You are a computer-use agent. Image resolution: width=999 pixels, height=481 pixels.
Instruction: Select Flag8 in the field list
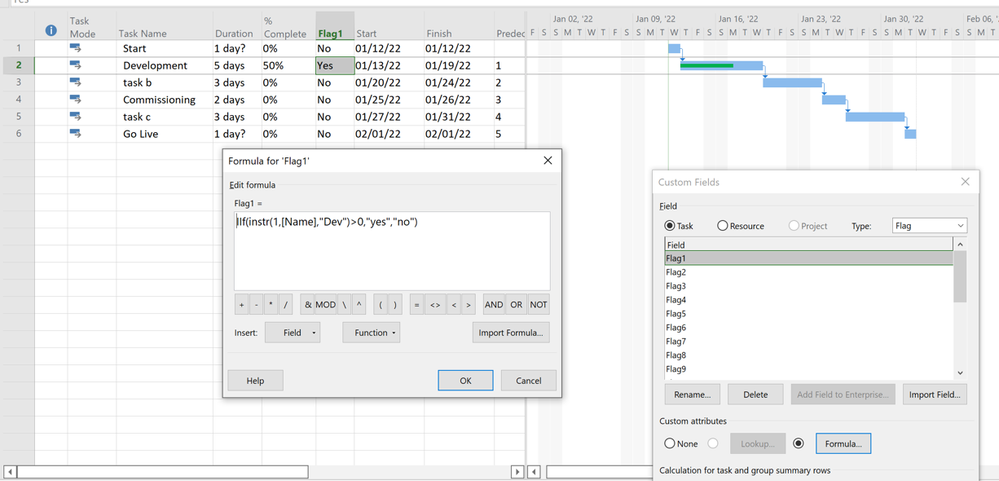click(809, 355)
